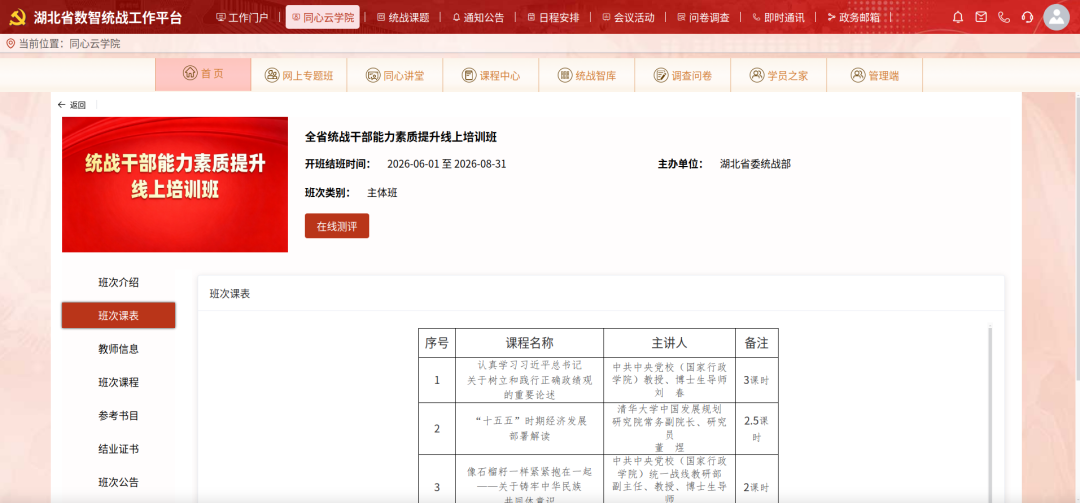Viewport: 1080px width, 503px height.
Task: Click the 调查问卷 pencil icon
Action: [661, 75]
